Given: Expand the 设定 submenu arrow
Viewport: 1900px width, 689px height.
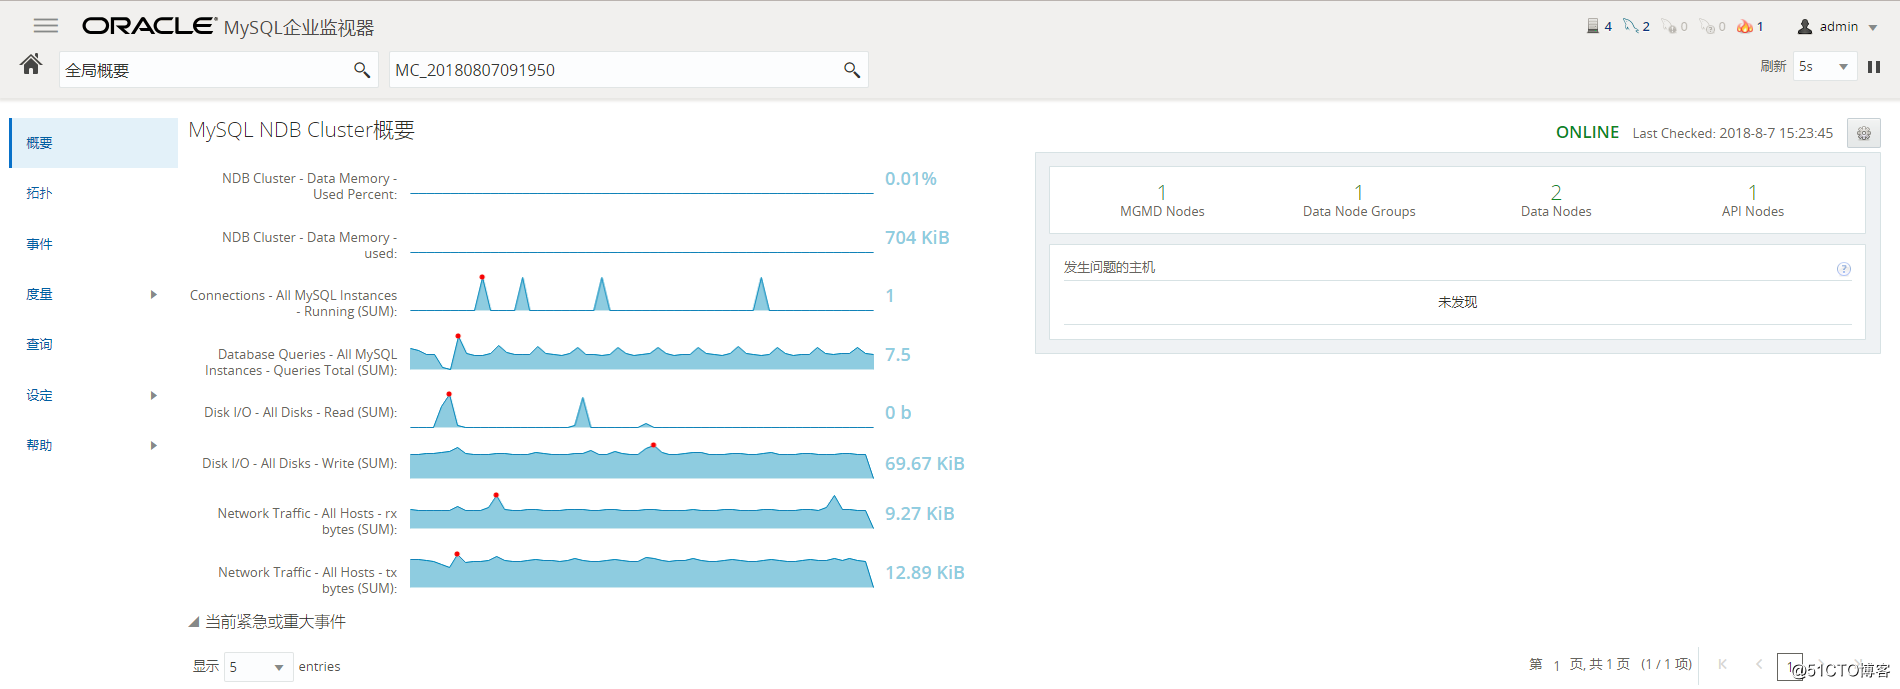Looking at the screenshot, I should 153,395.
